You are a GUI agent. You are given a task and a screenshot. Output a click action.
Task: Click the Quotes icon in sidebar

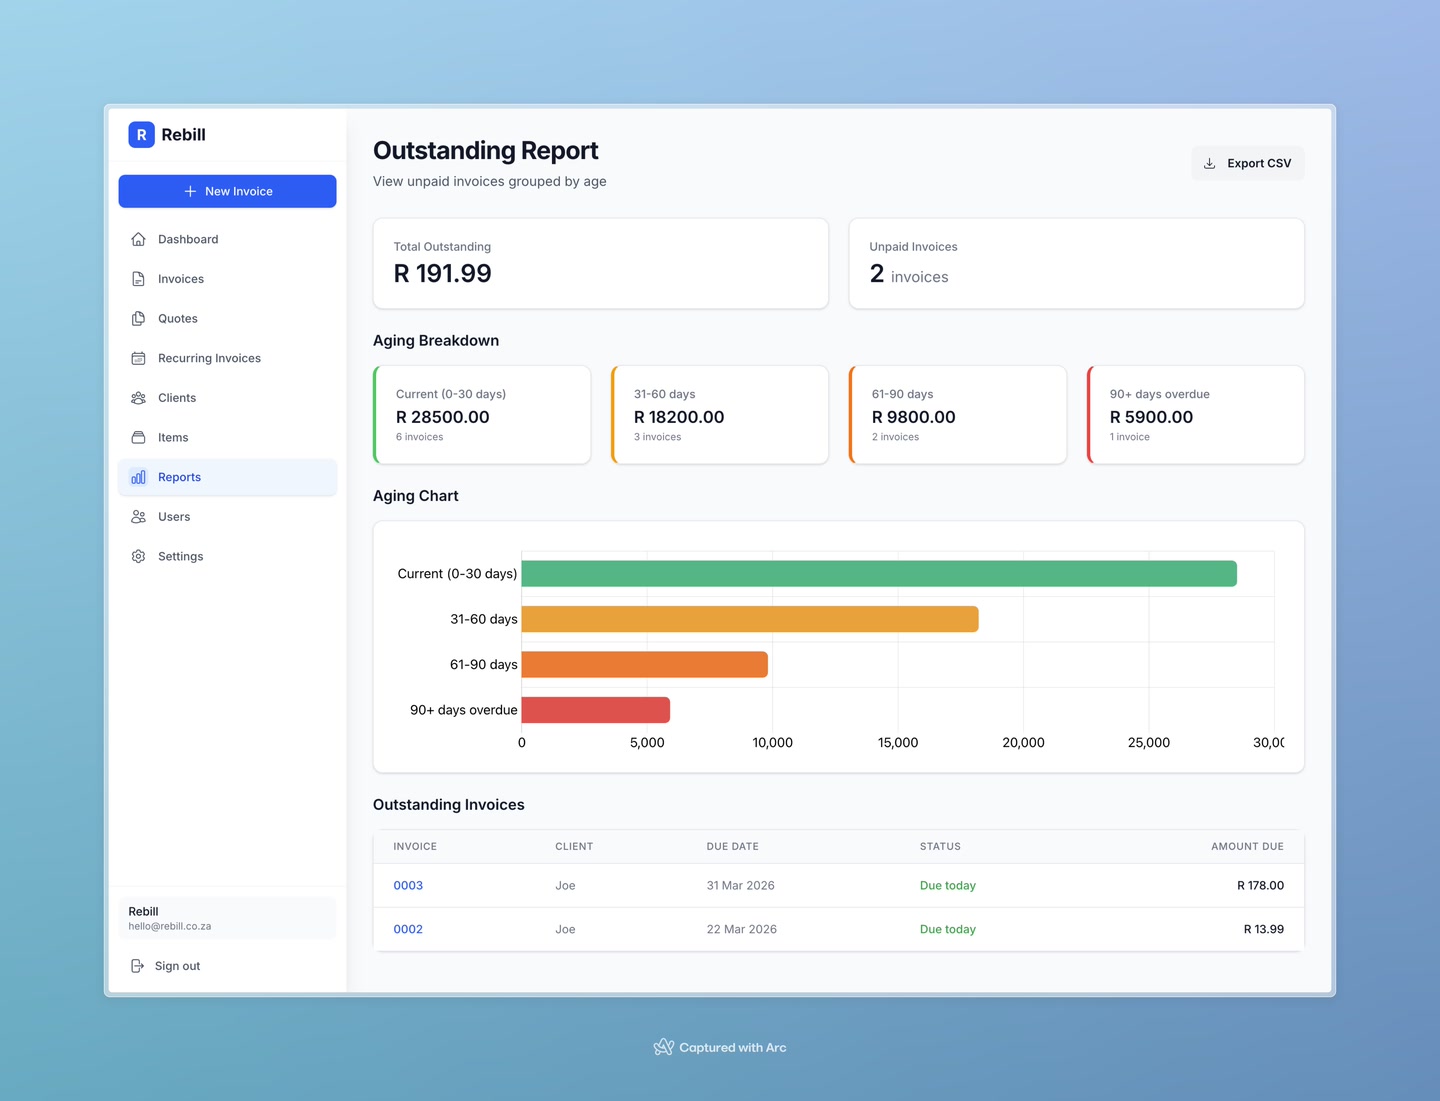pos(138,319)
